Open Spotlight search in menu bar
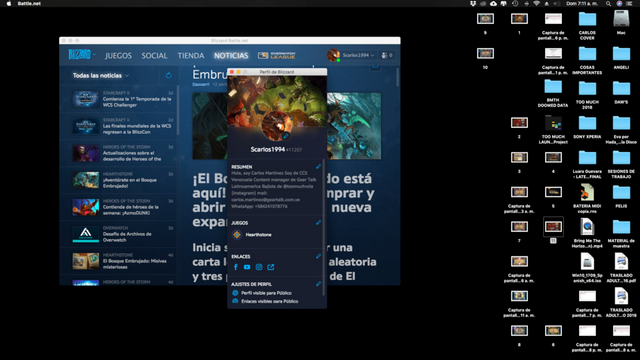 [x=608, y=3]
